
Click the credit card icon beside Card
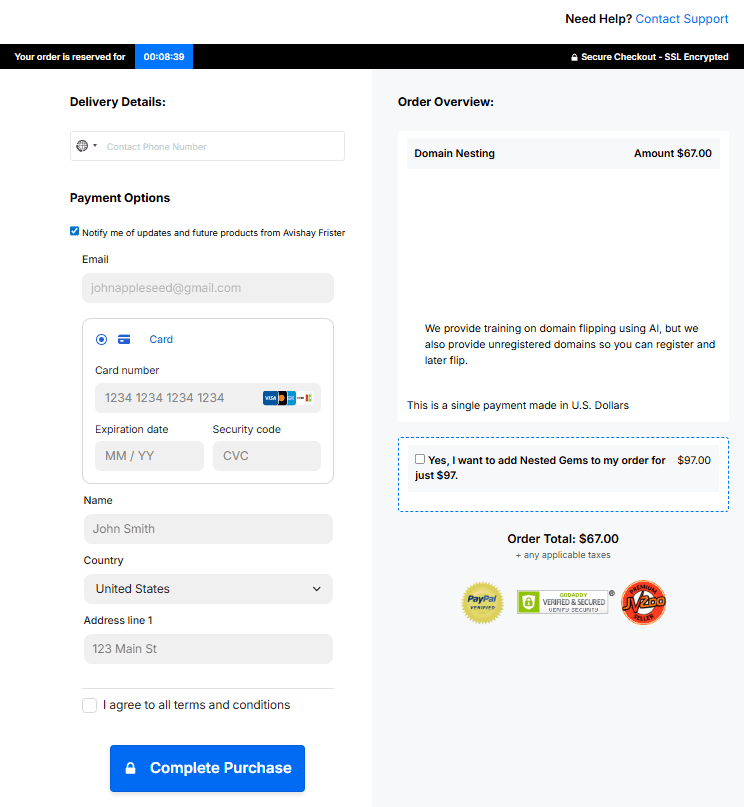(x=124, y=339)
